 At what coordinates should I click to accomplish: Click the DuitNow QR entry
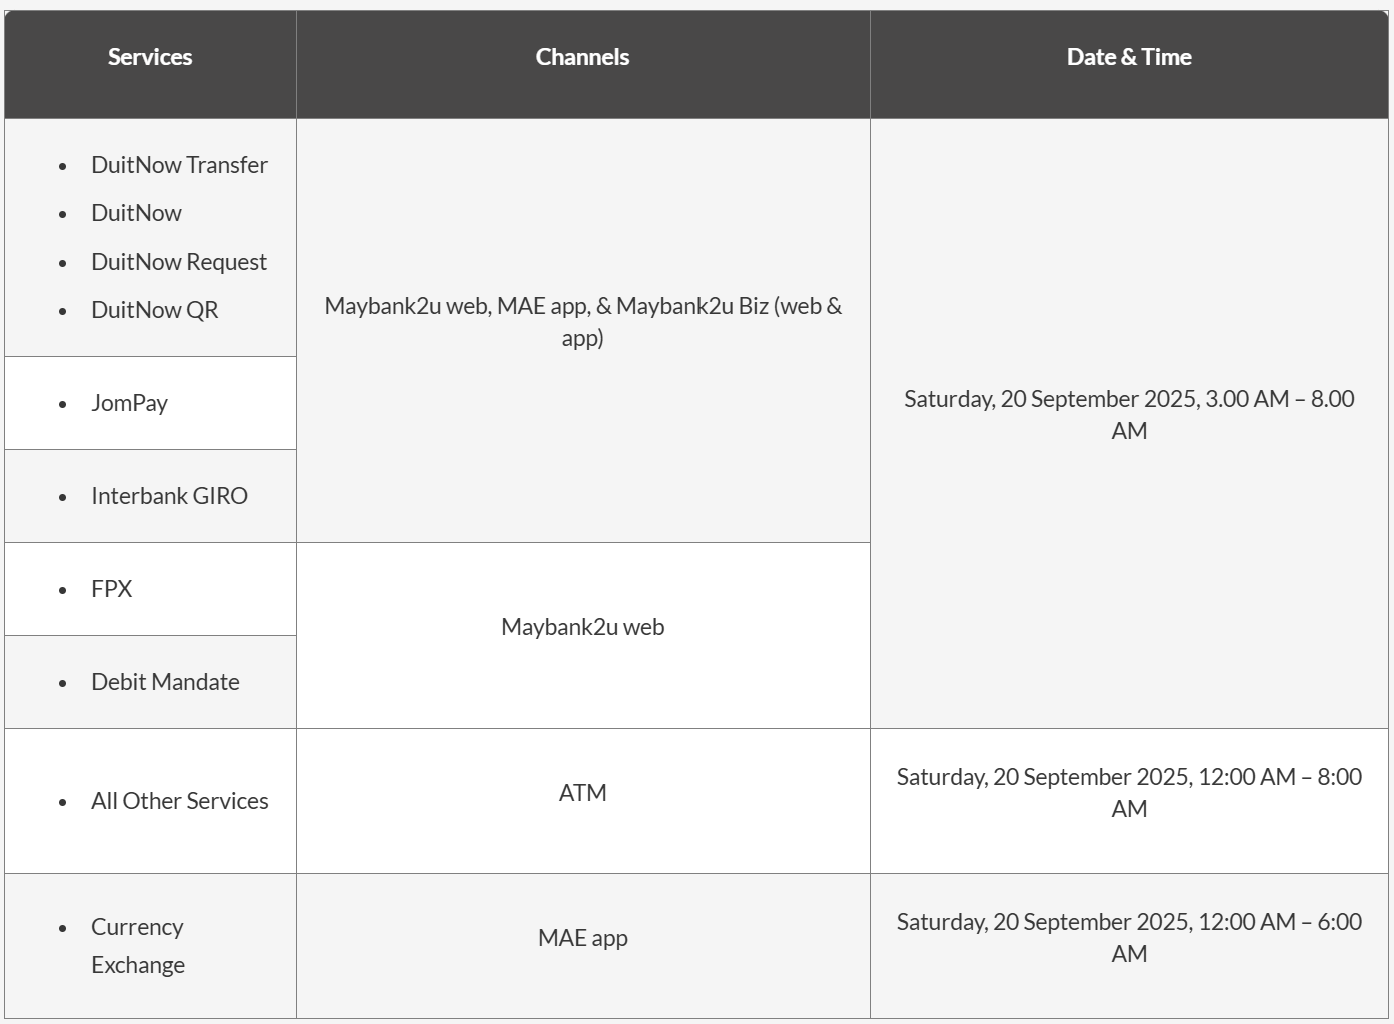point(155,310)
